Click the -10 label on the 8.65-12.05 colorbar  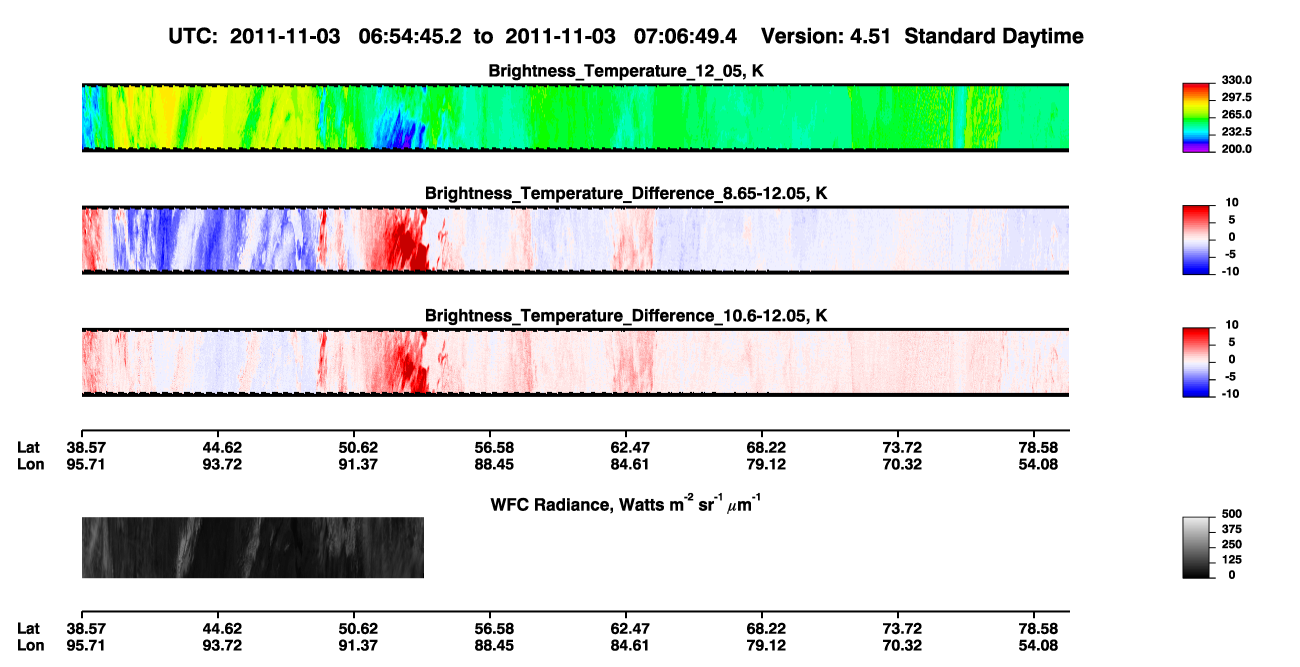point(1229,270)
